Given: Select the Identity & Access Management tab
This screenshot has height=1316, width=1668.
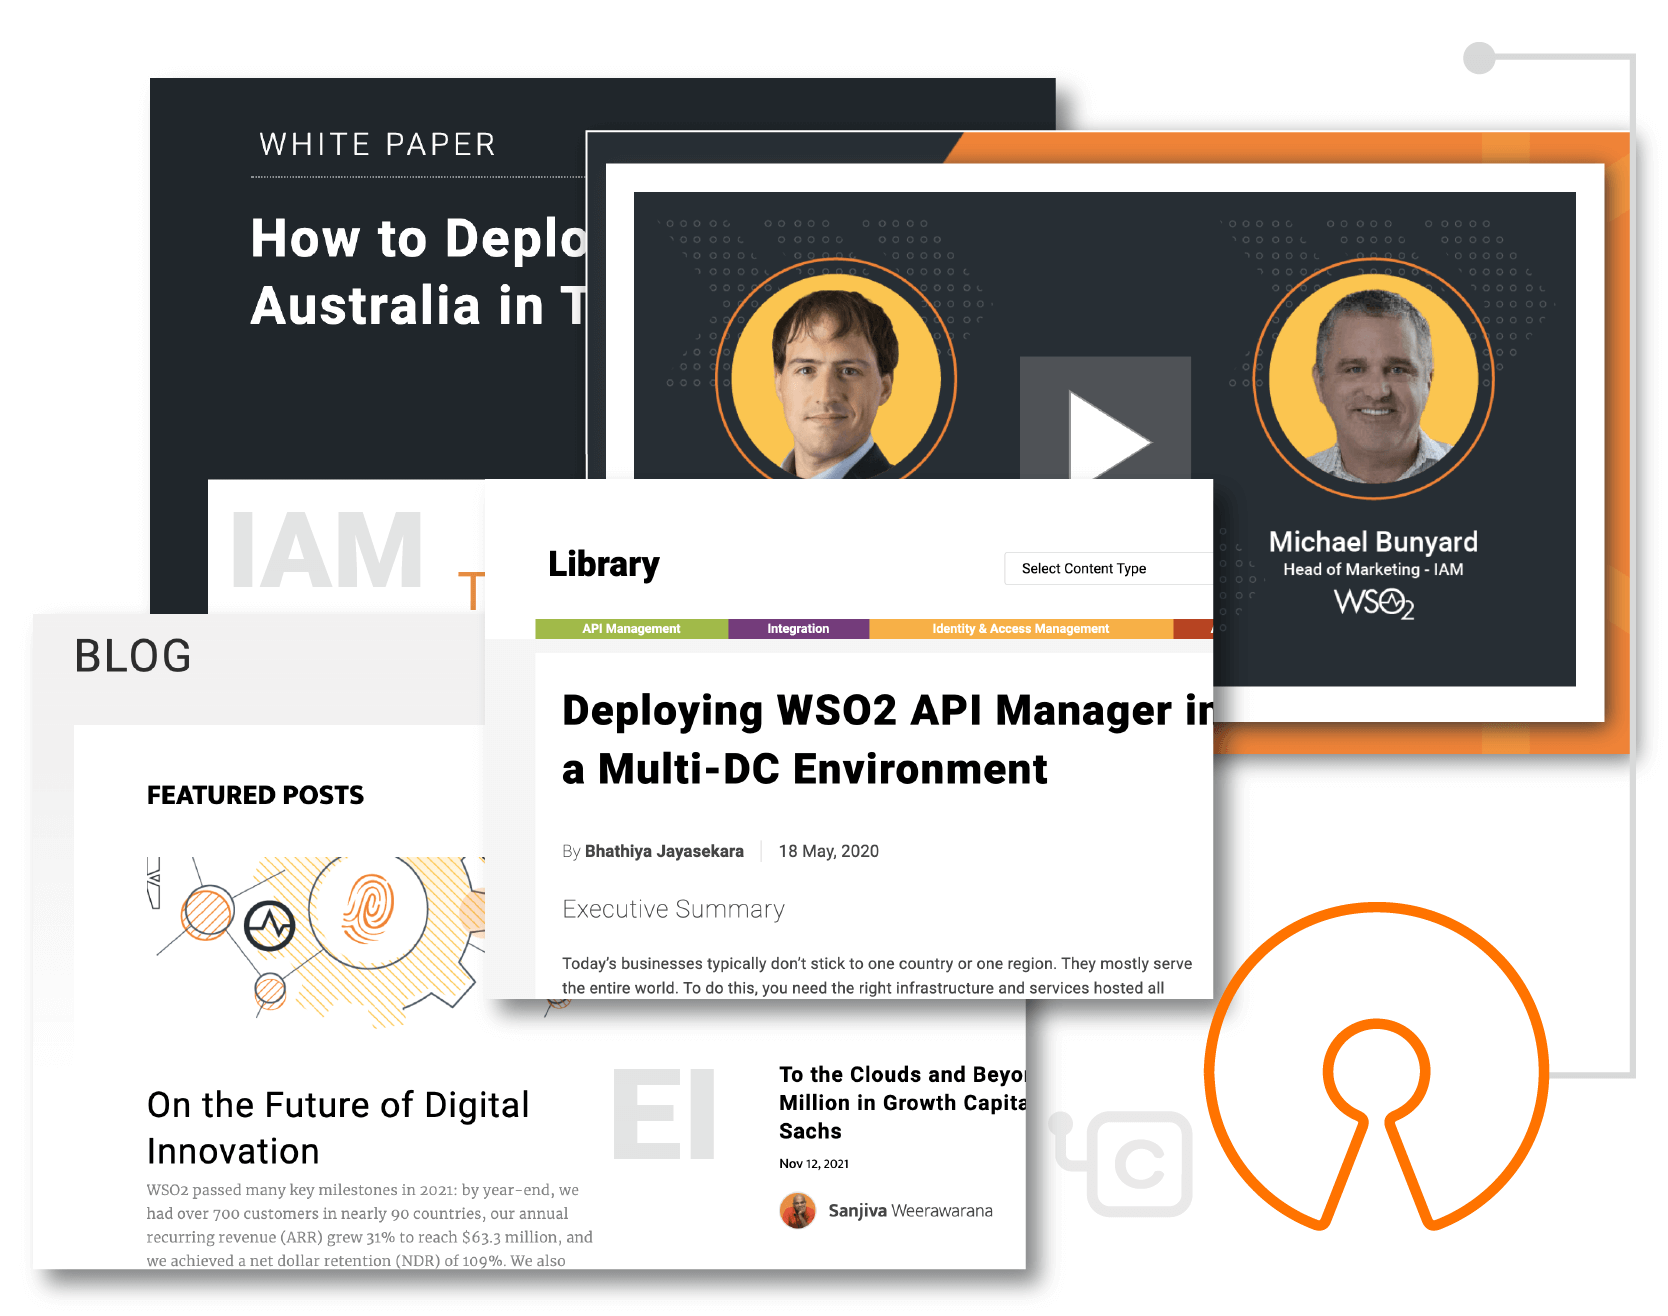Looking at the screenshot, I should (x=1020, y=629).
